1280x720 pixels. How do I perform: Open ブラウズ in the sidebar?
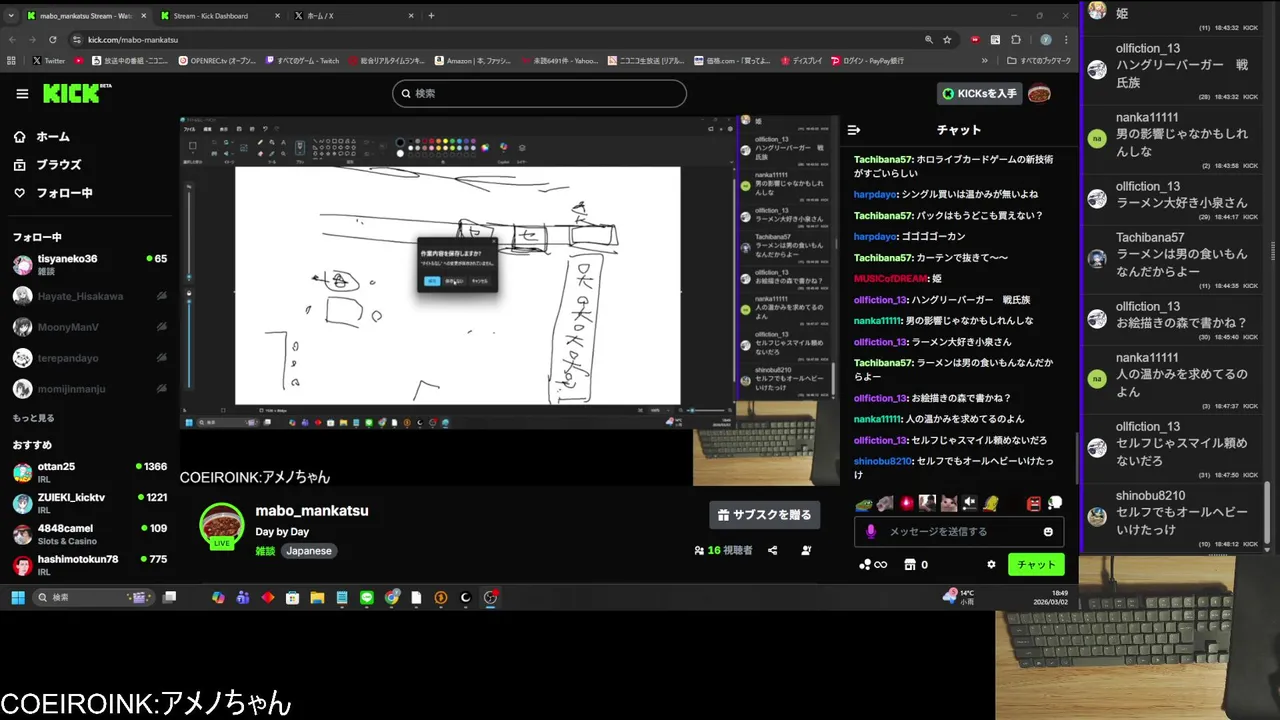click(47, 165)
